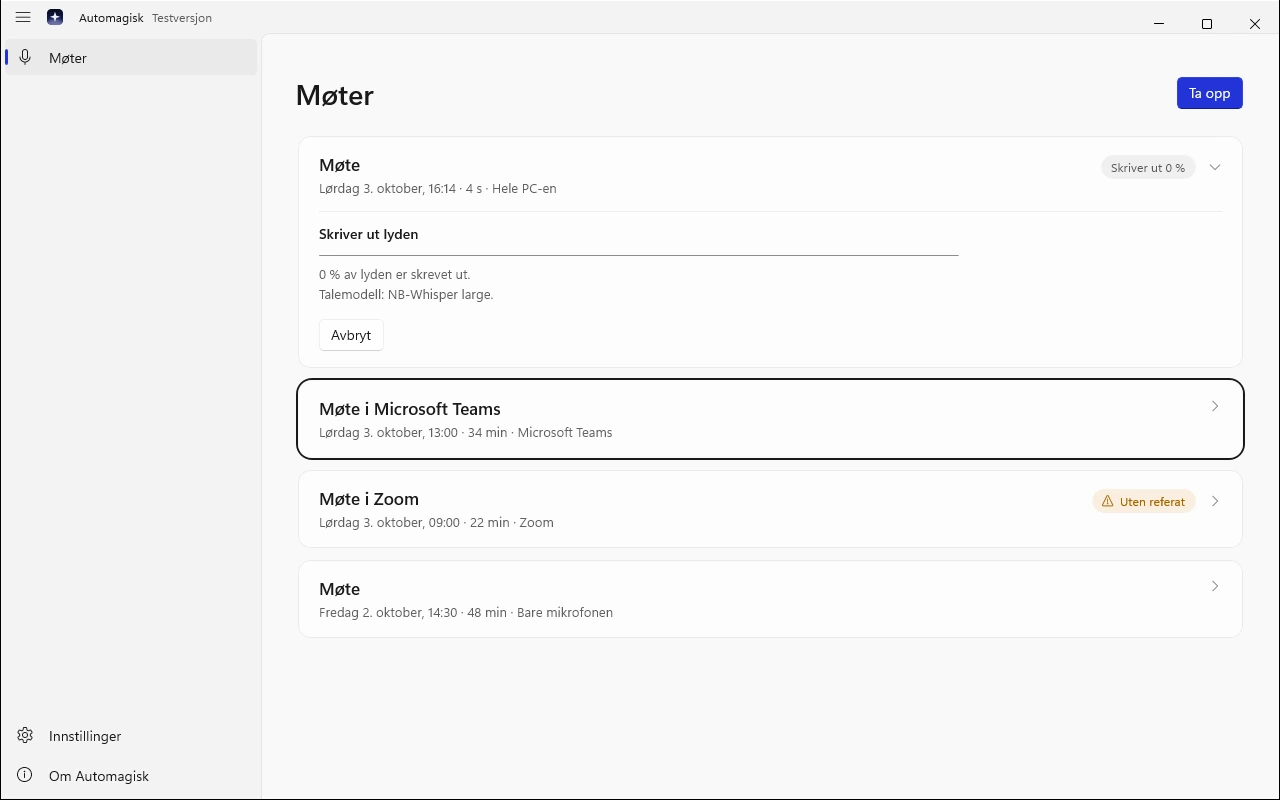Open the Møte i Microsoft Teams title
Screen dimensions: 1280x800
(410, 409)
